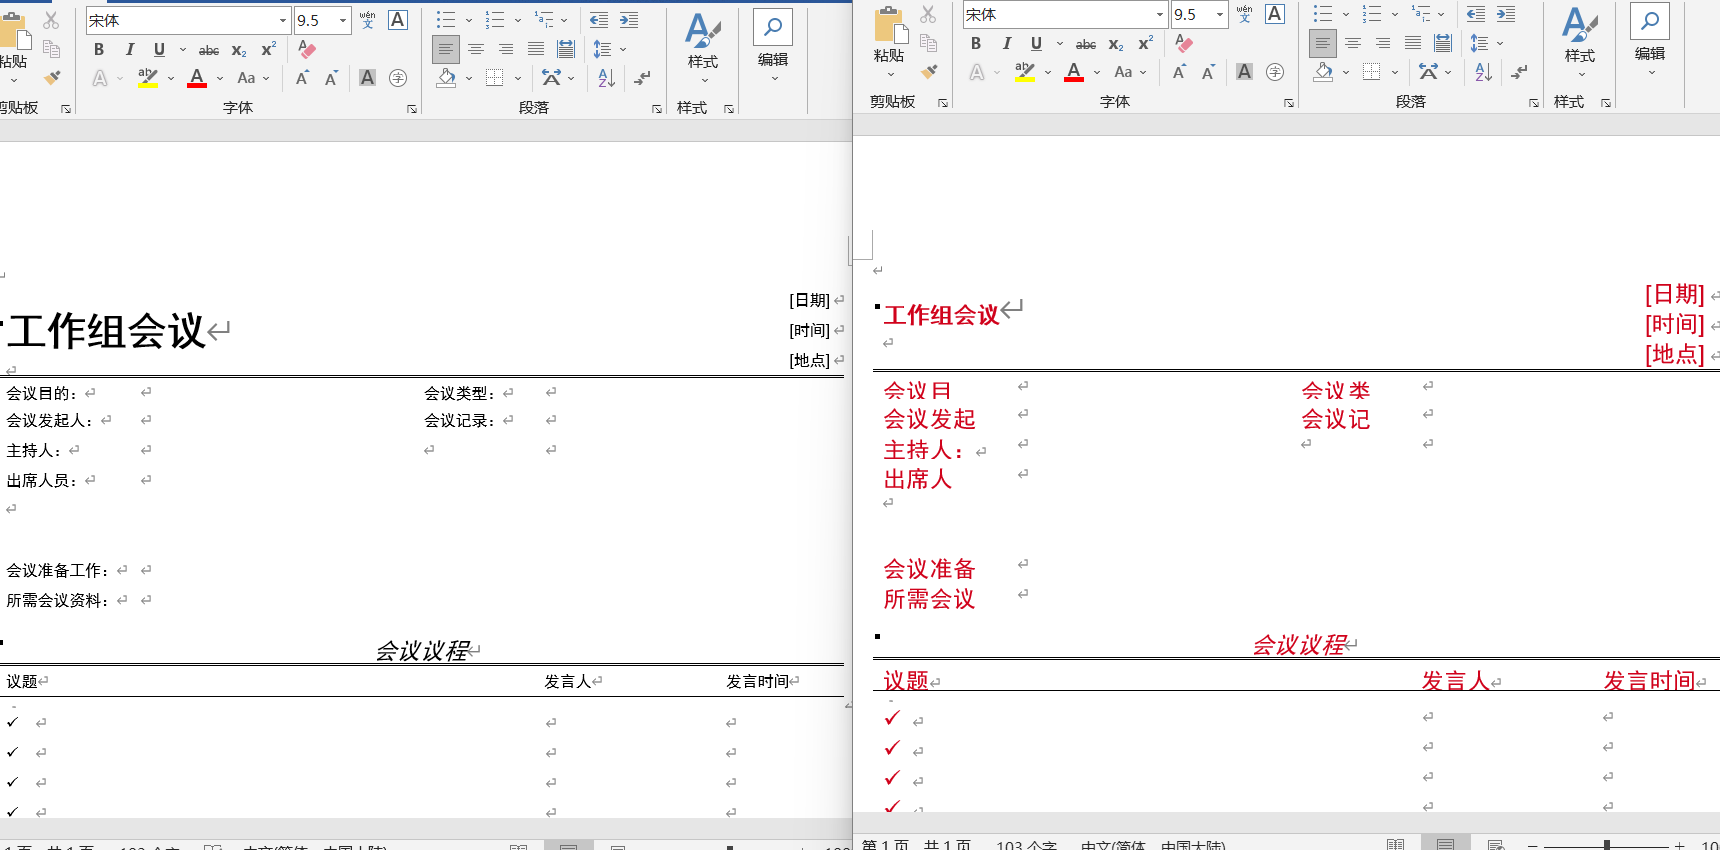1720x850 pixels.
Task: Open Clipboard pane launcher in right window
Action: [943, 103]
